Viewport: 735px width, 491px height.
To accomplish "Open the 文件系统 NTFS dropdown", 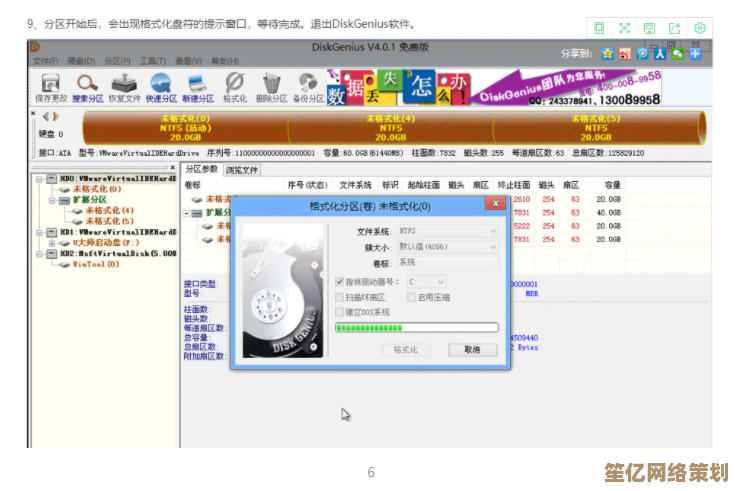I will point(447,231).
